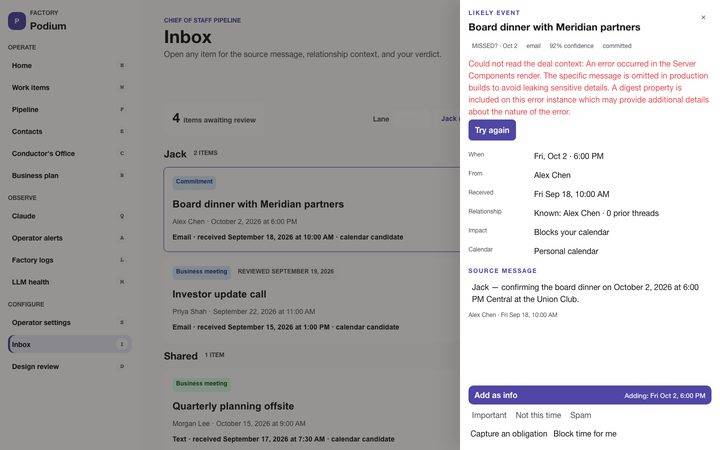The image size is (720, 450).
Task: Click the From value Alex Chen
Action: 552,175
